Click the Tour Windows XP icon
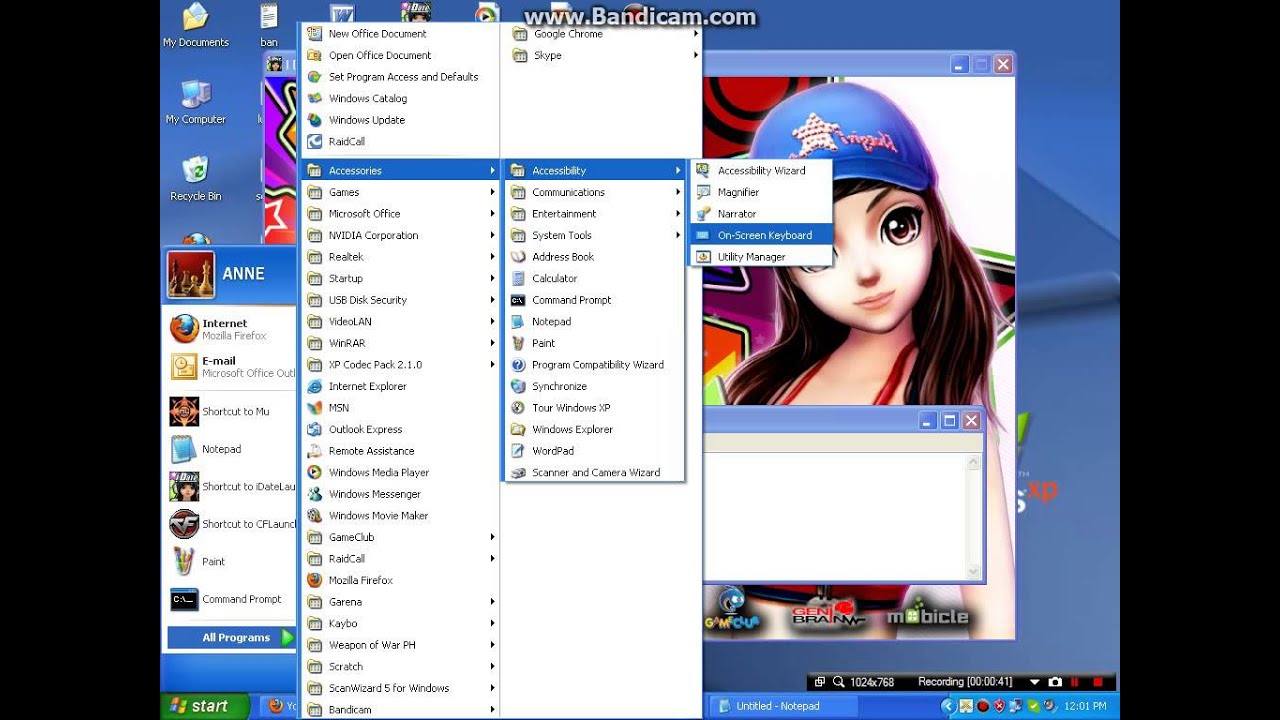1280x720 pixels. click(x=518, y=408)
